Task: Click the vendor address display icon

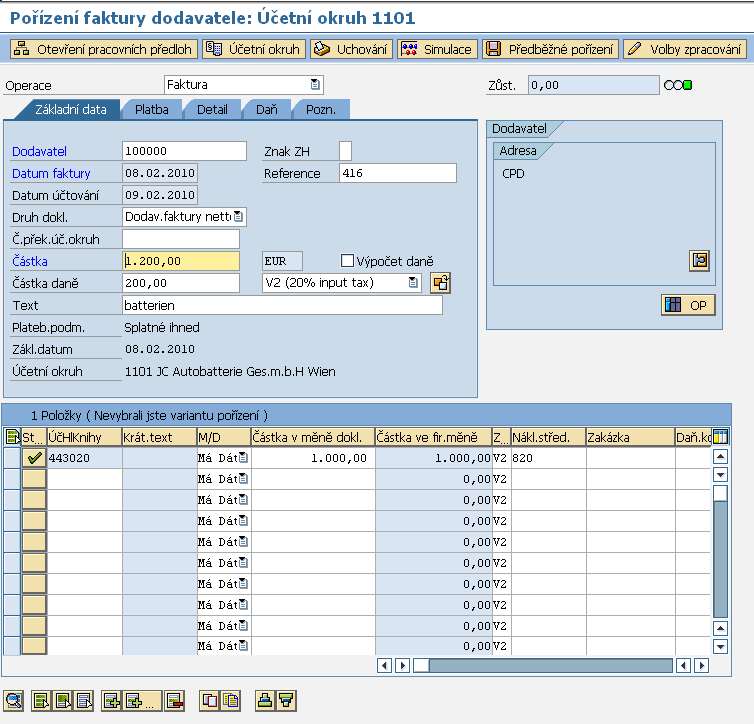Action: pos(699,261)
